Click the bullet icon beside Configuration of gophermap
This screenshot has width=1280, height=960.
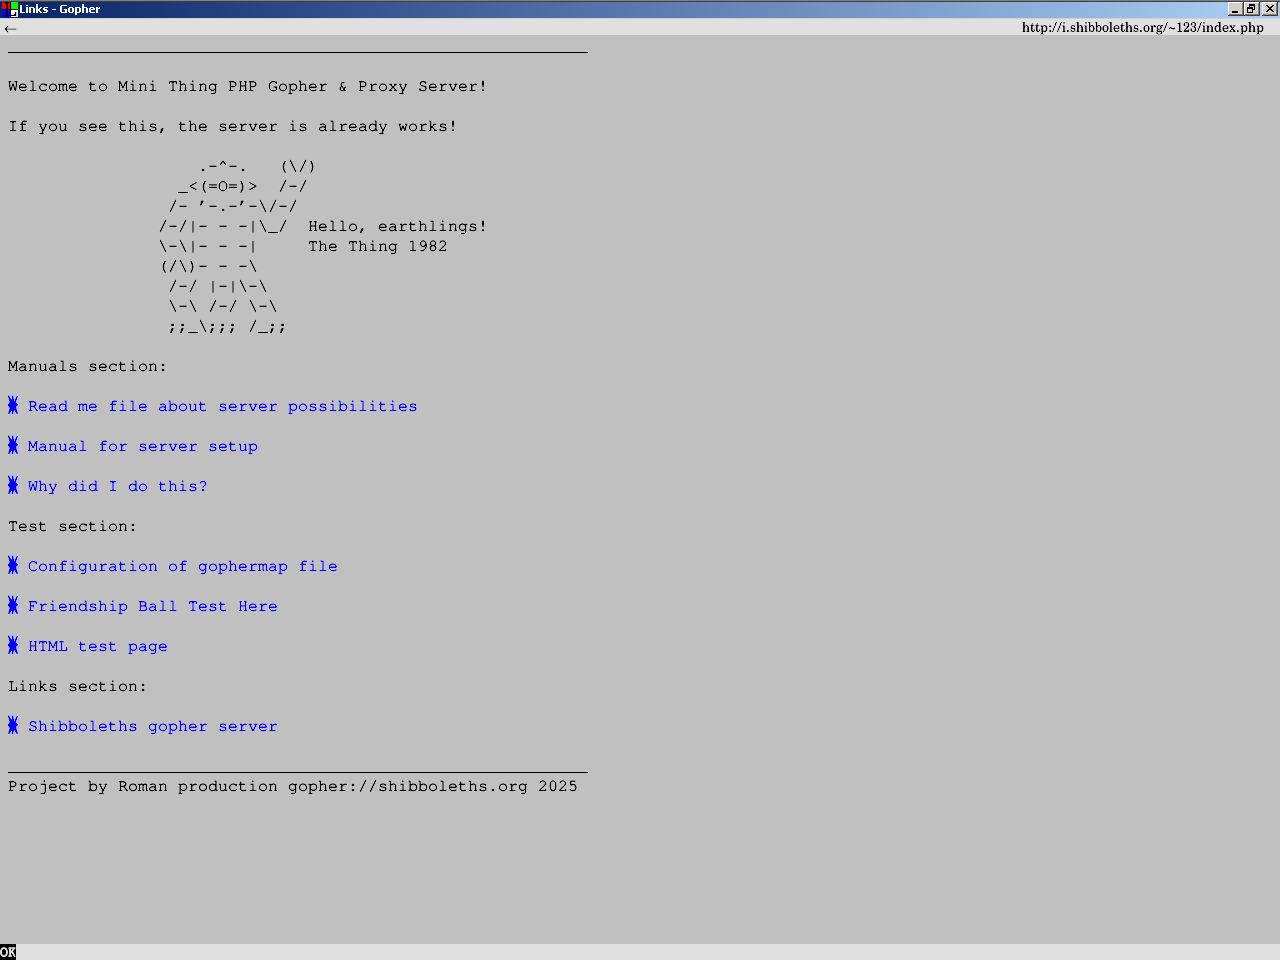[13, 565]
